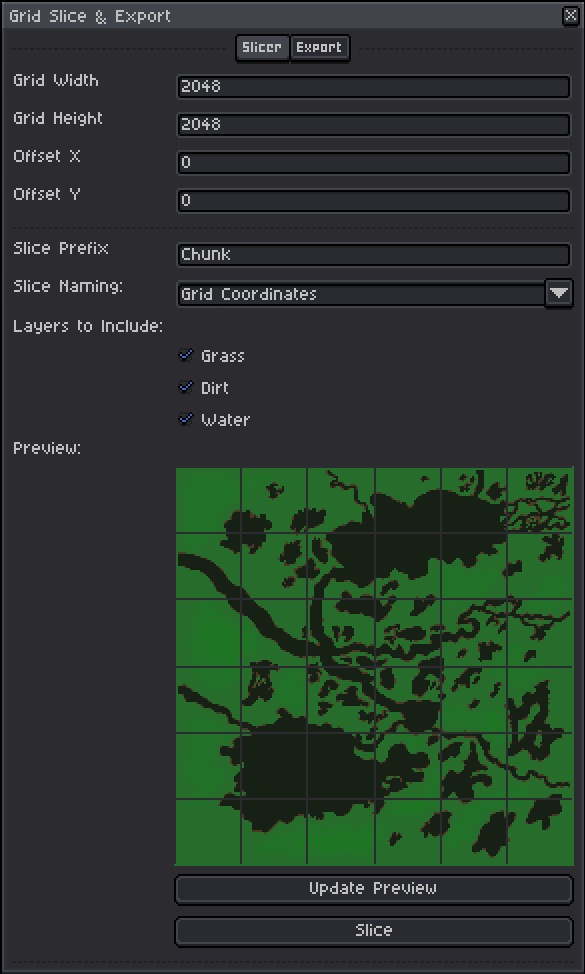Edit the Slice Prefix Chunk field

(373, 255)
